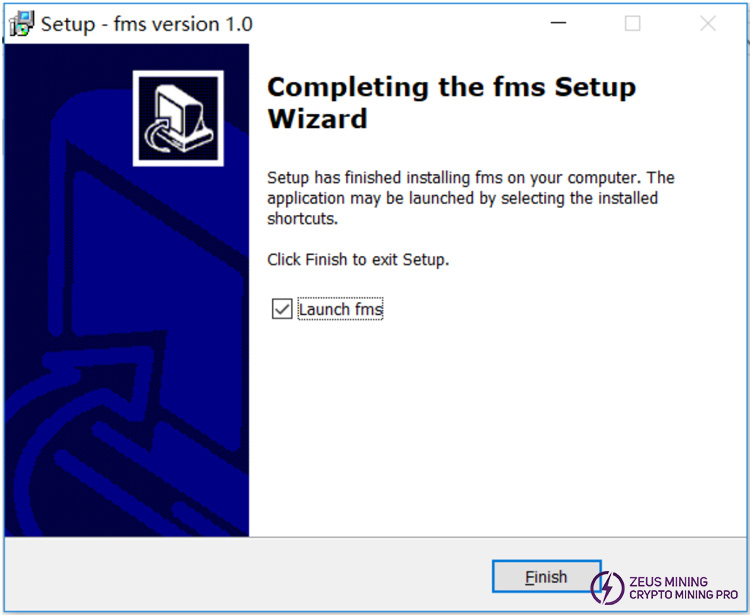Screen dimensions: 750x615
Task: Minimize the fms Setup window
Action: tap(558, 22)
